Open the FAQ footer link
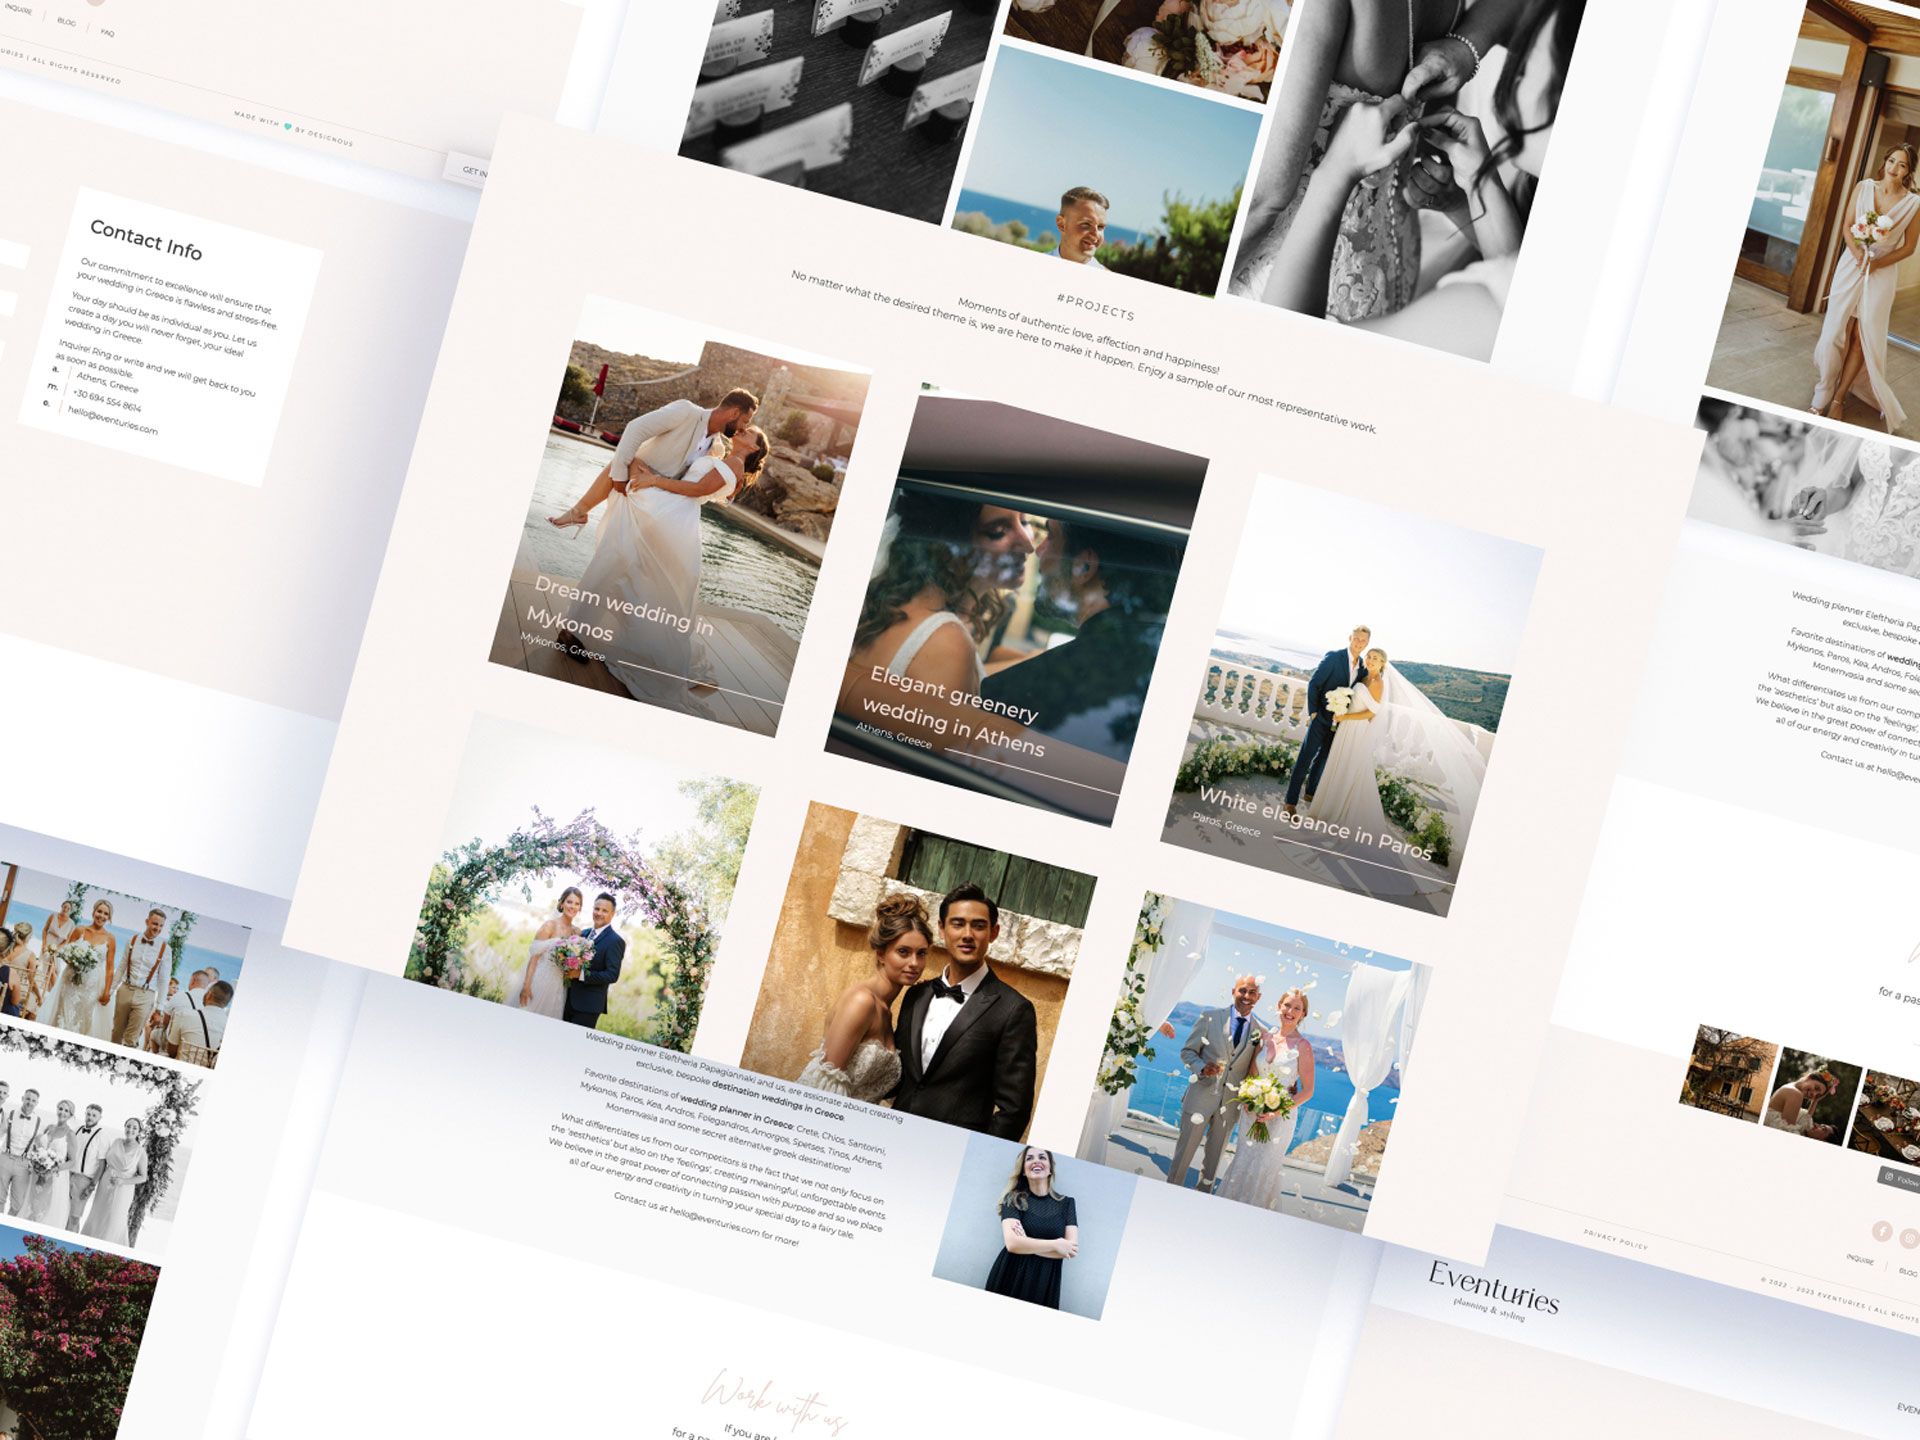The width and height of the screenshot is (1920, 1440). pyautogui.click(x=107, y=33)
